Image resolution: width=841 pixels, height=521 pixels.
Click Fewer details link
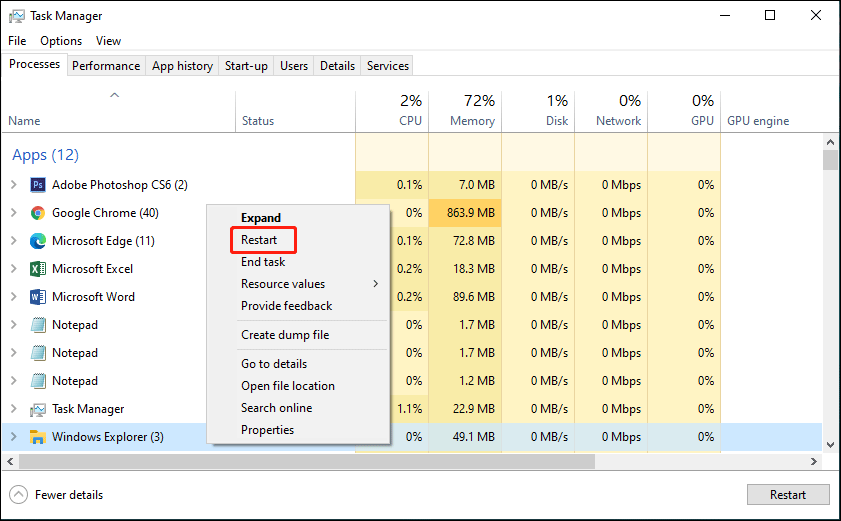click(69, 495)
